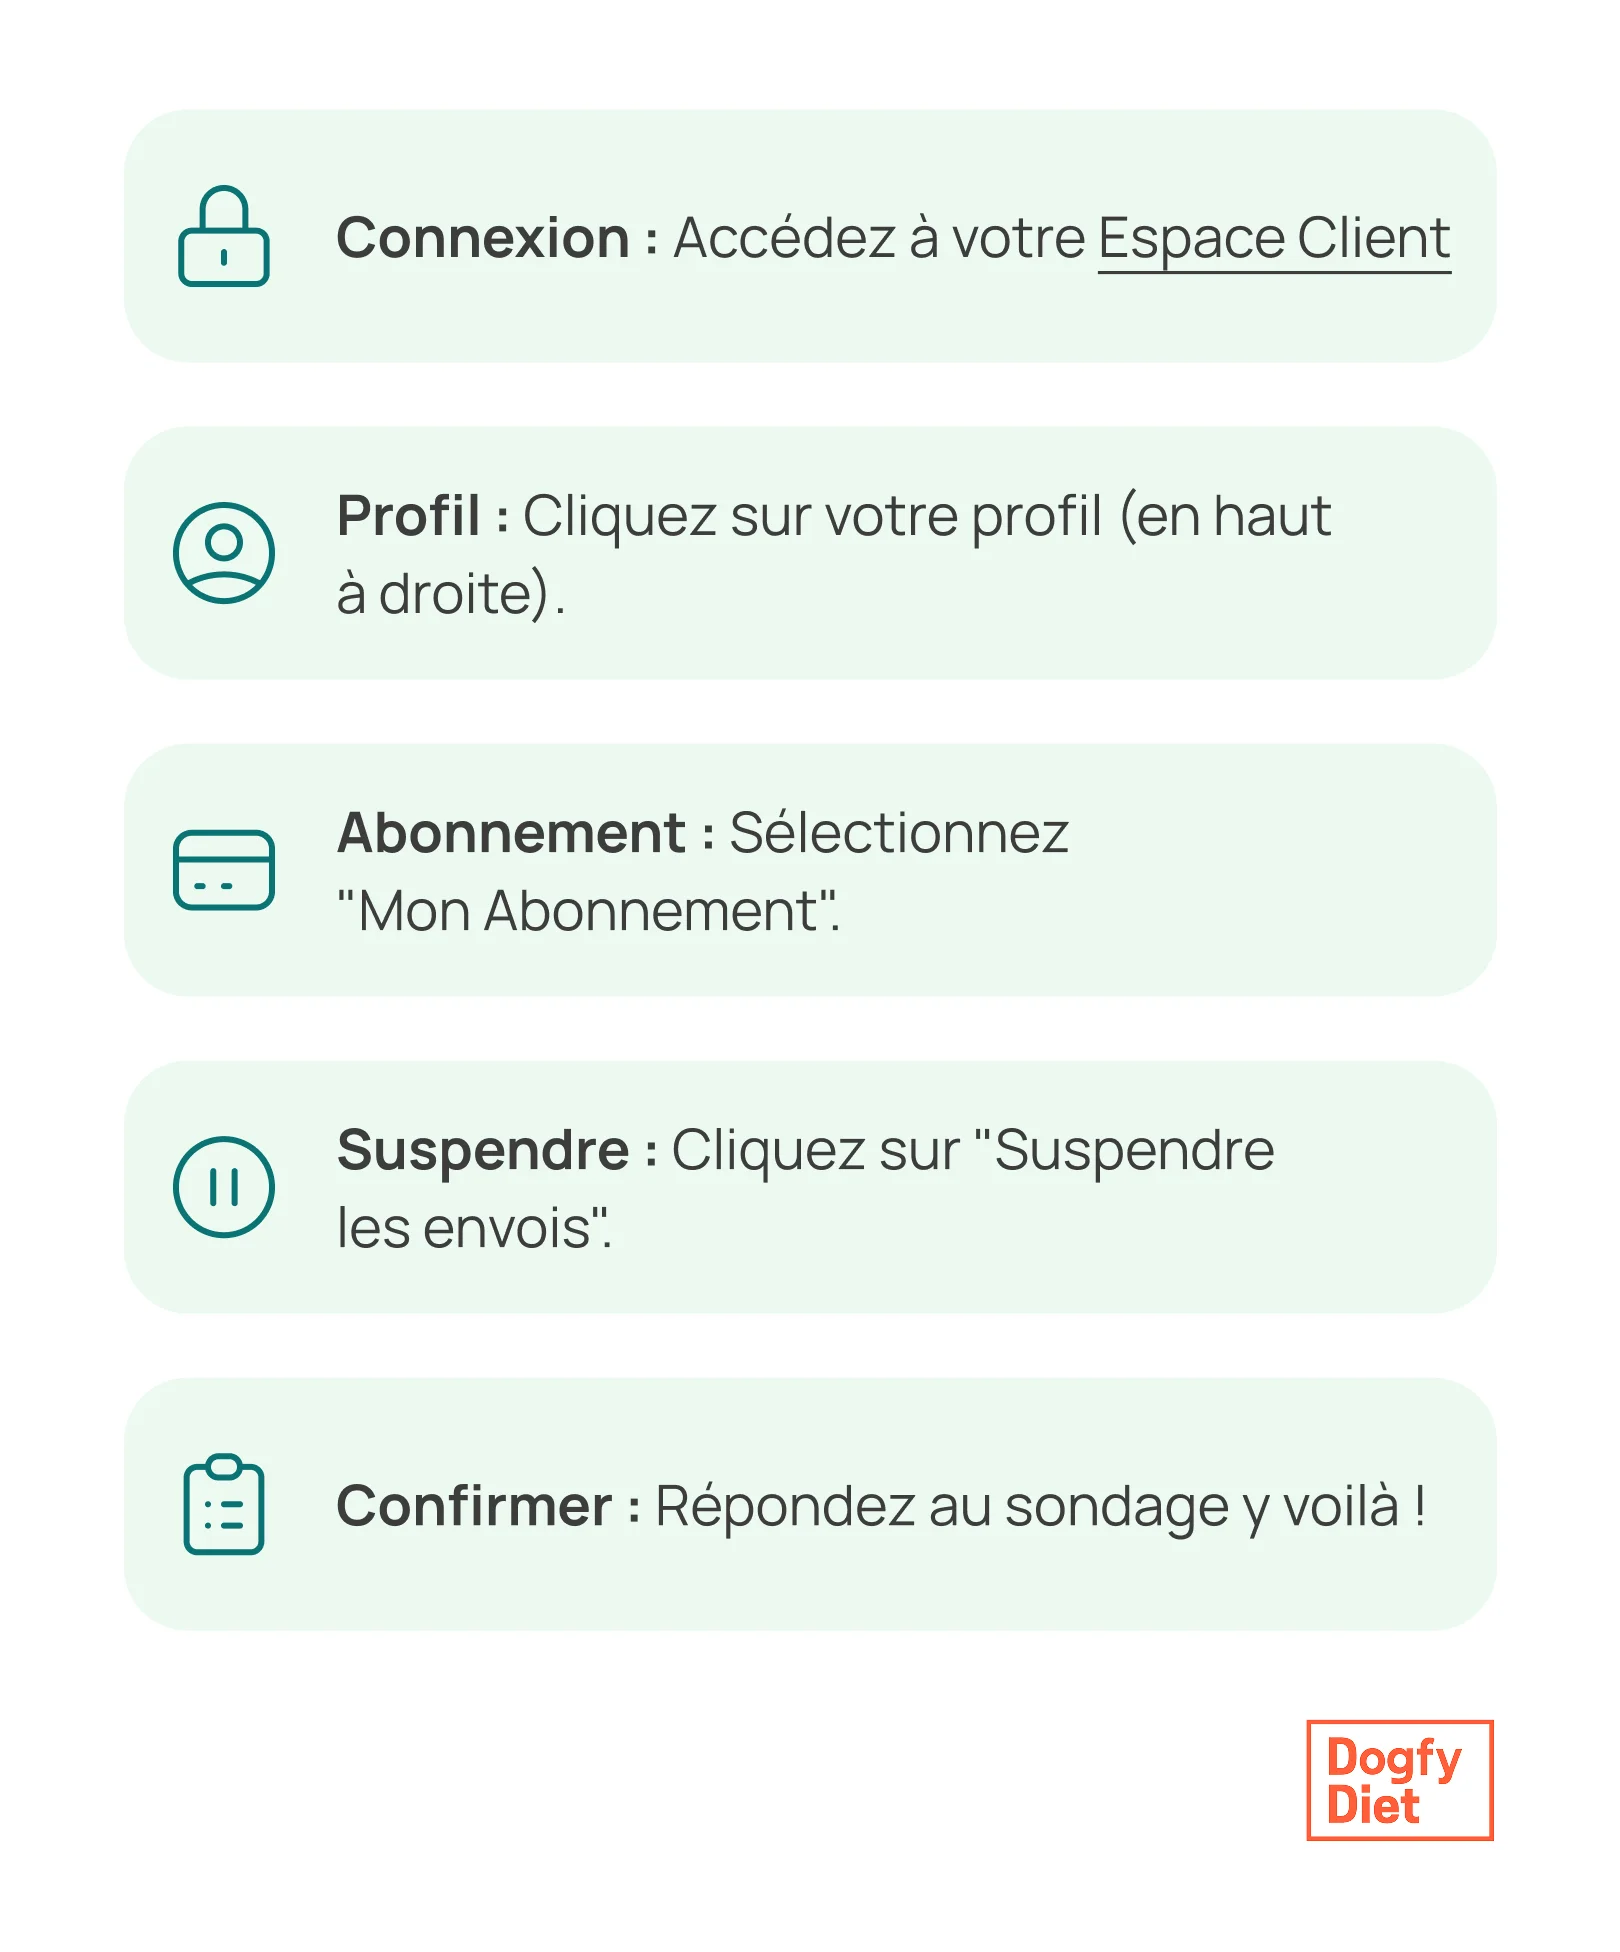This screenshot has height=1952, width=1620.
Task: Click "Cliquez sur" in the Suspendre card
Action: coord(815,1150)
